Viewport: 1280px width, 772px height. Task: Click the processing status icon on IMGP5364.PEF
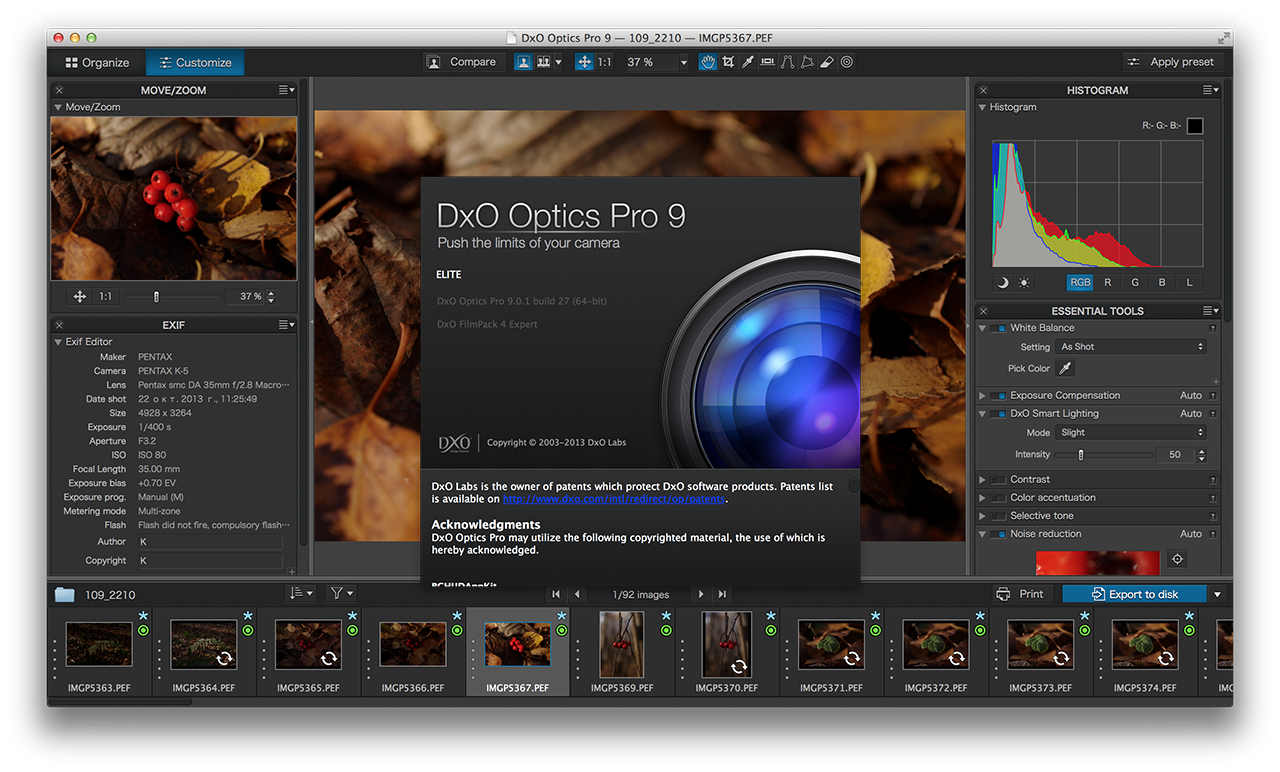225,658
